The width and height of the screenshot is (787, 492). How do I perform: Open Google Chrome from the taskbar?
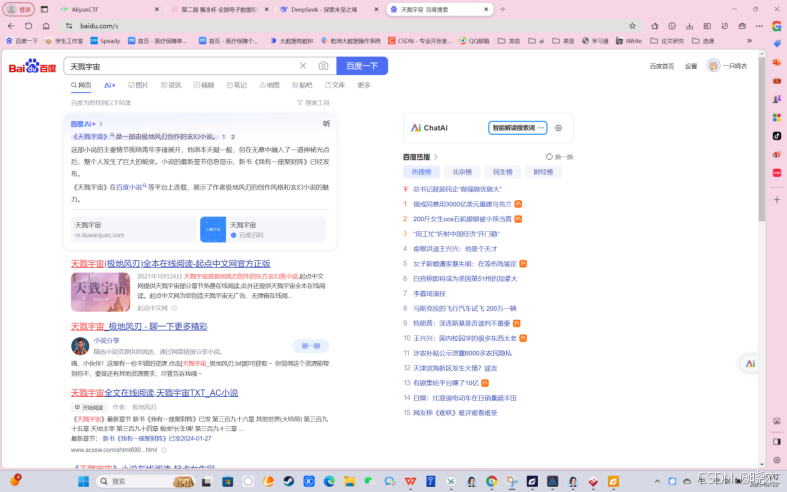(x=491, y=481)
